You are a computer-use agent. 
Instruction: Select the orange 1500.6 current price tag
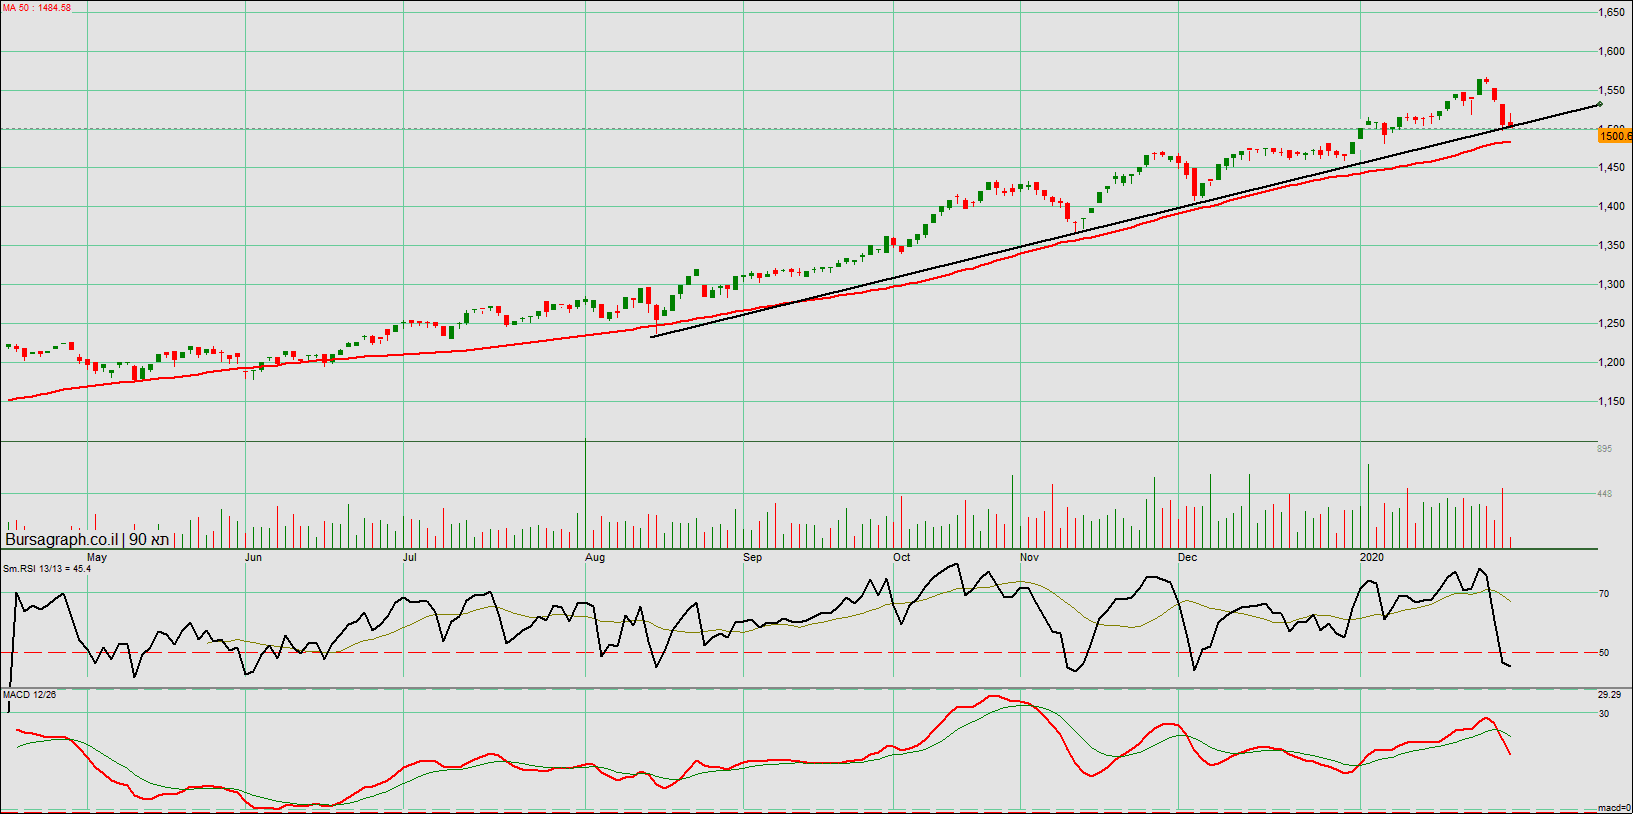coord(1615,136)
